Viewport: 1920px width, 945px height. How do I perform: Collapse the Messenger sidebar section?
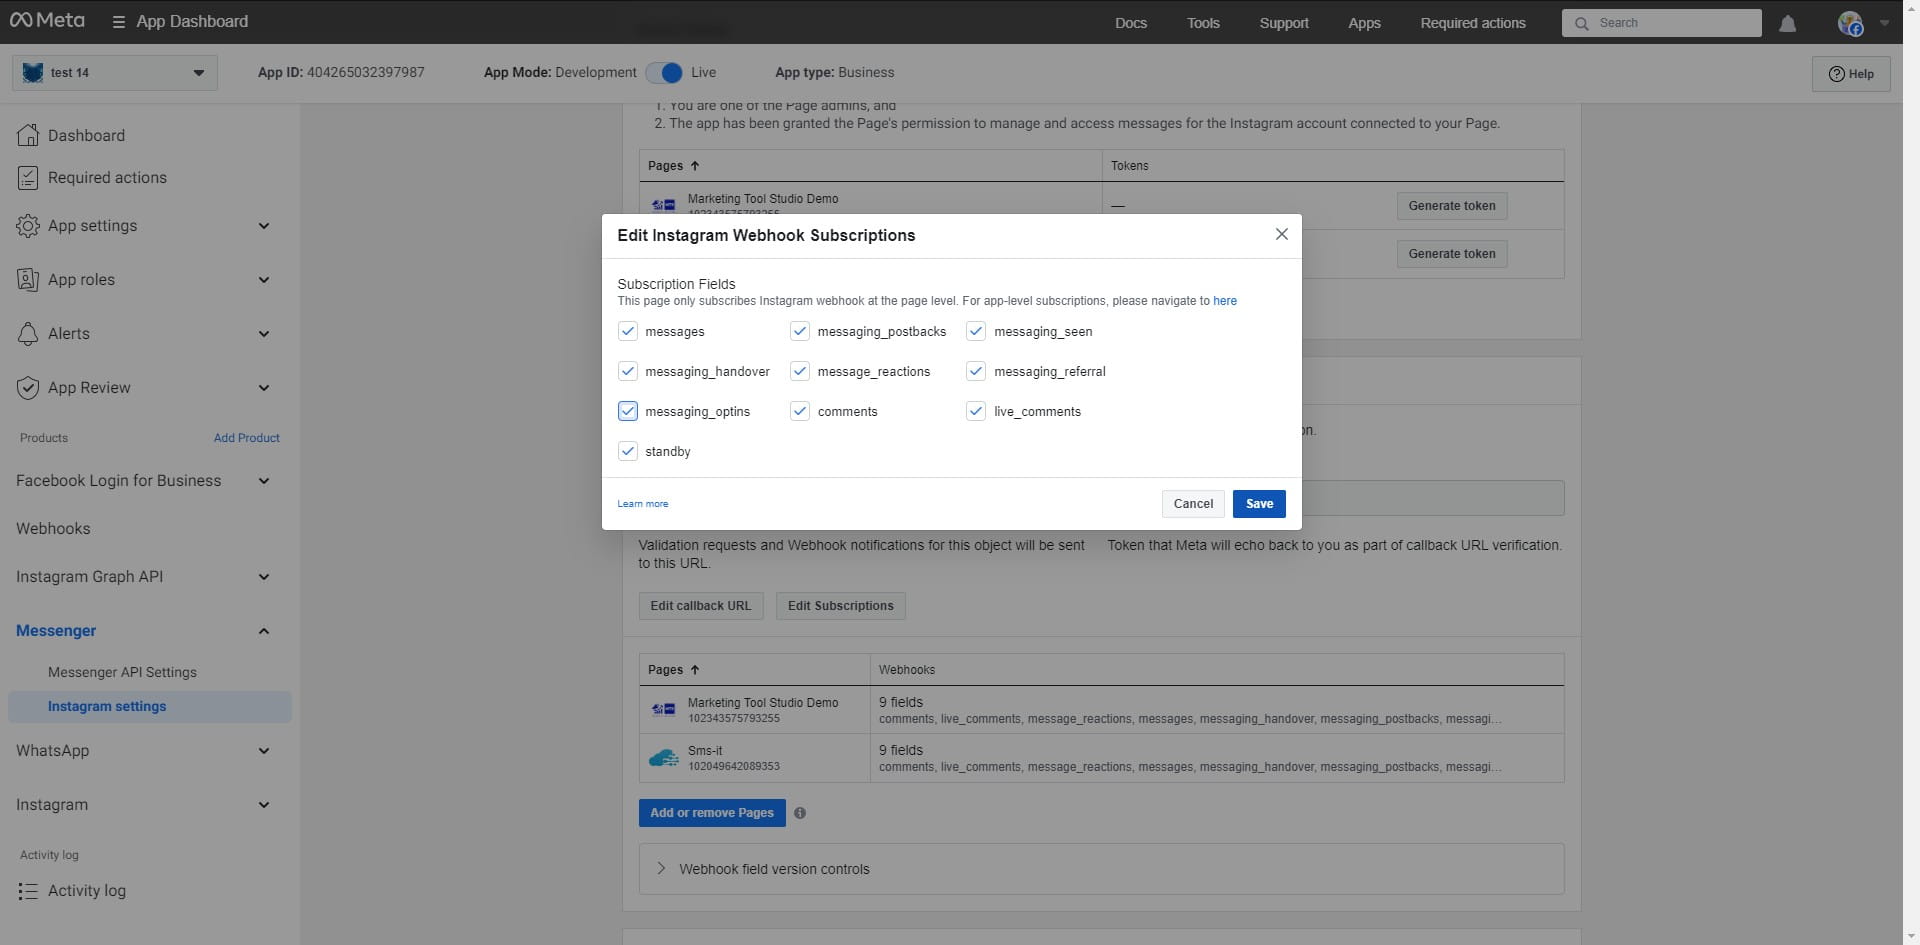[264, 631]
